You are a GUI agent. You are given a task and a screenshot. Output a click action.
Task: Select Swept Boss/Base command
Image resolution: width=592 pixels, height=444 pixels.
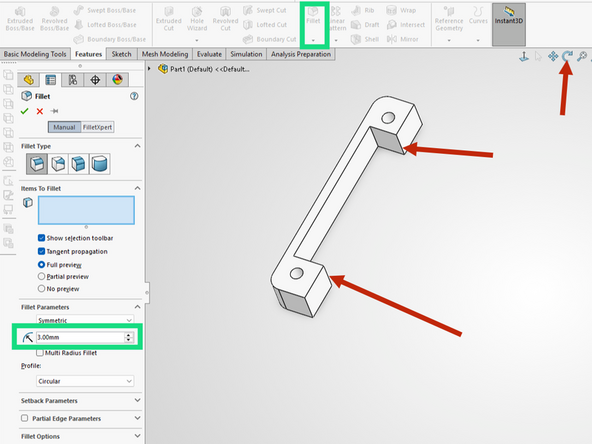[x=105, y=10]
